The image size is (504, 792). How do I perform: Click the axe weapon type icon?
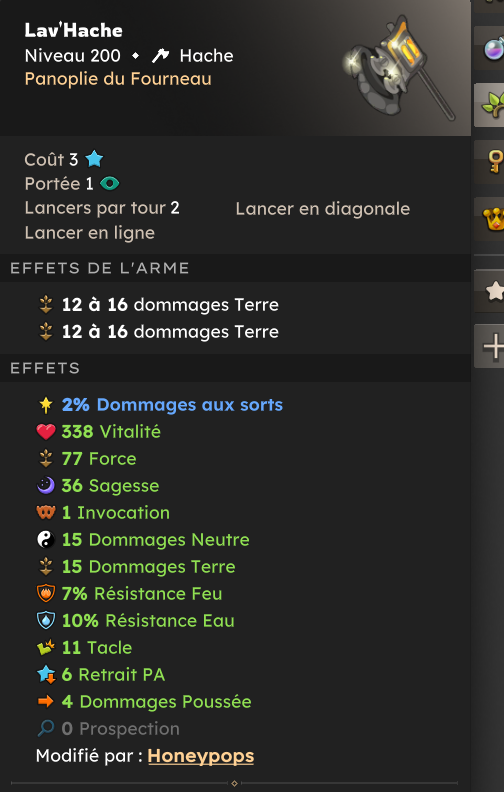tap(161, 56)
